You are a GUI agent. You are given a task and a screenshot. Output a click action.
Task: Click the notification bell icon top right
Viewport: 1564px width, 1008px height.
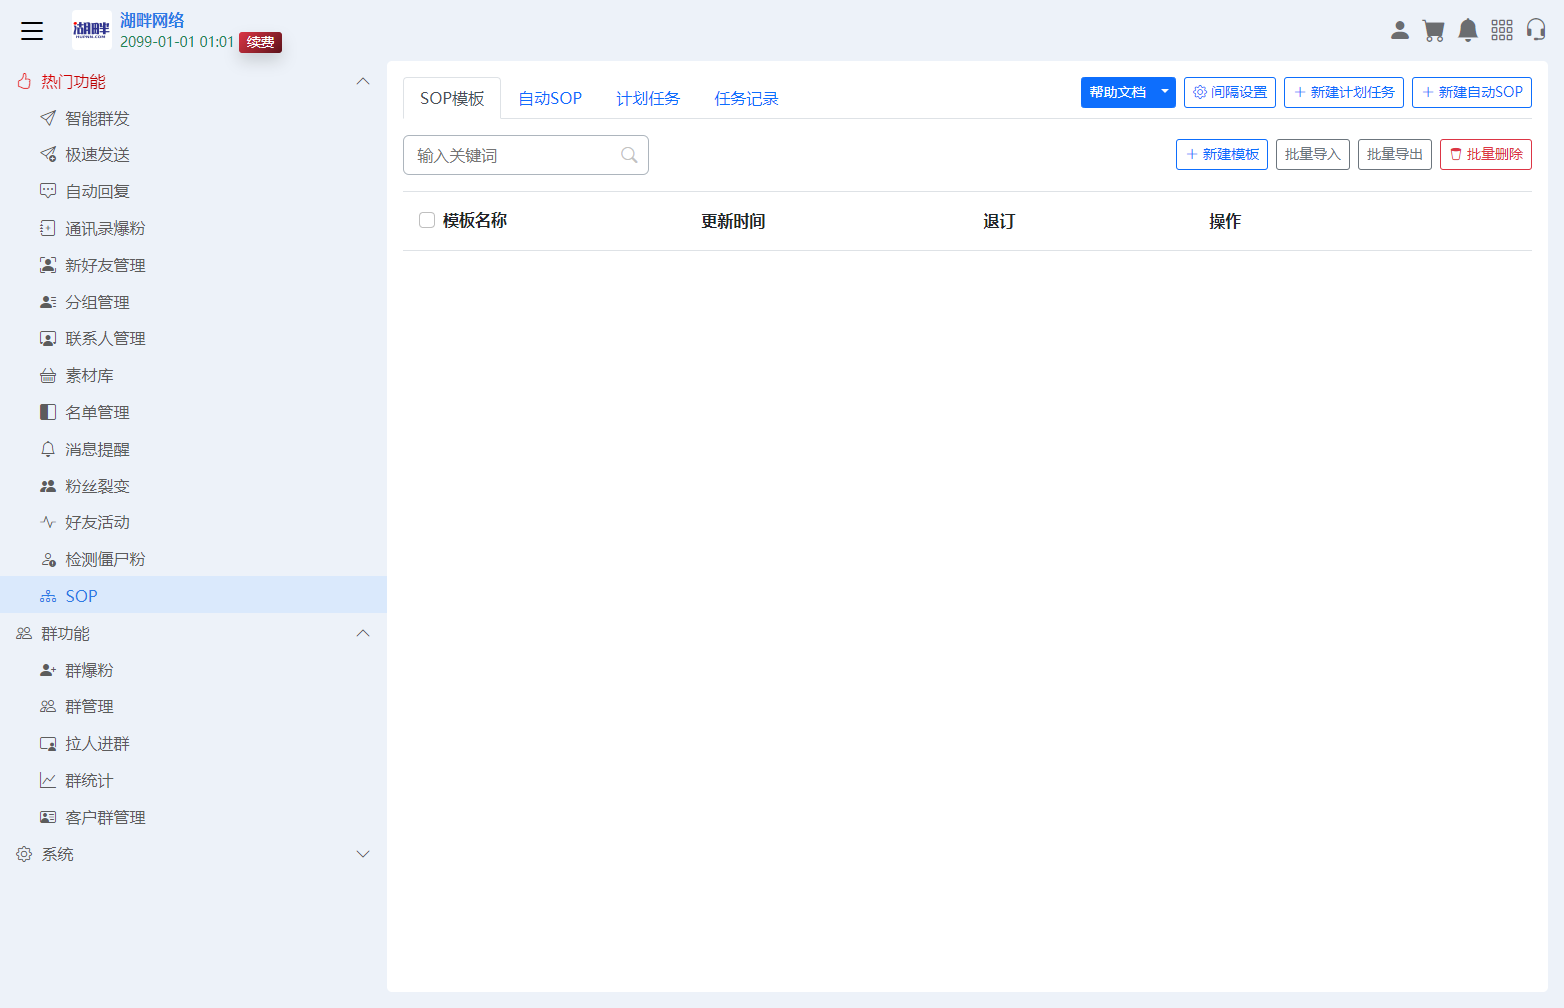pyautogui.click(x=1468, y=30)
